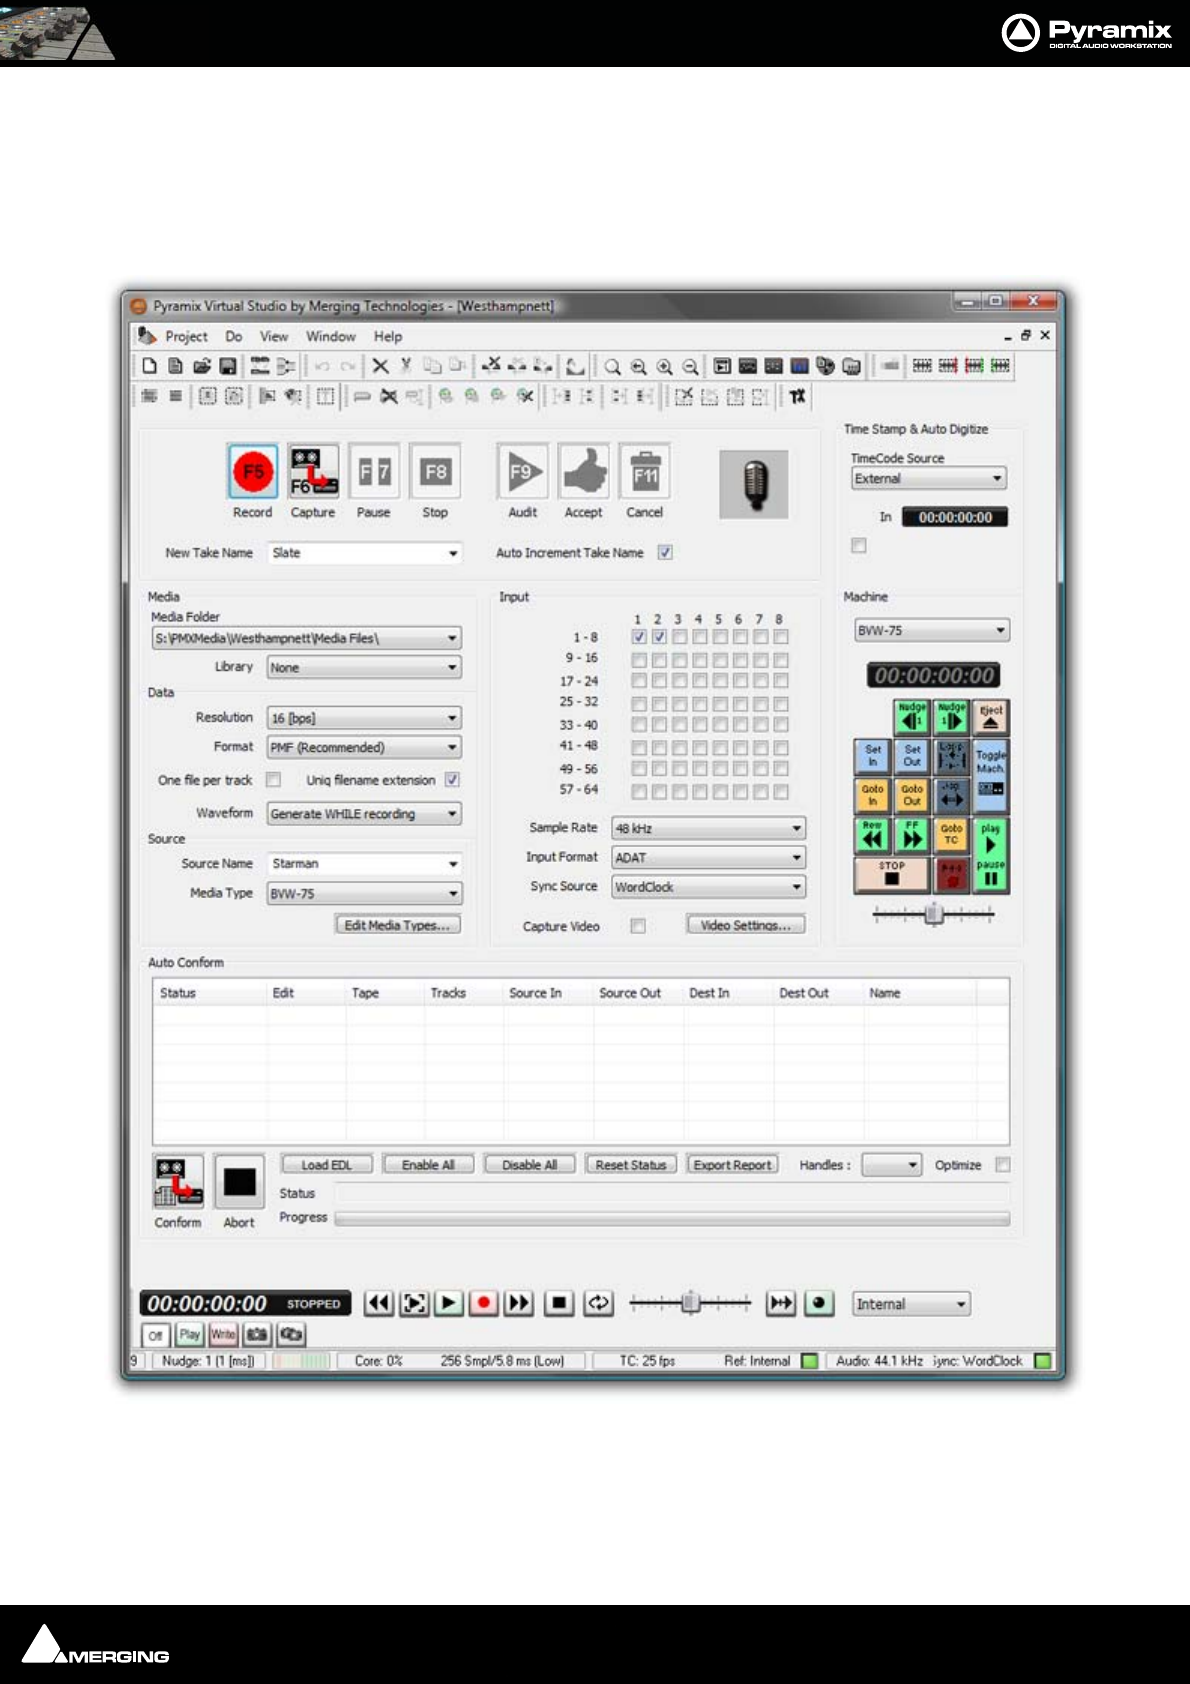The width and height of the screenshot is (1190, 1684).
Task: Click the FF machine control button
Action: tap(912, 835)
